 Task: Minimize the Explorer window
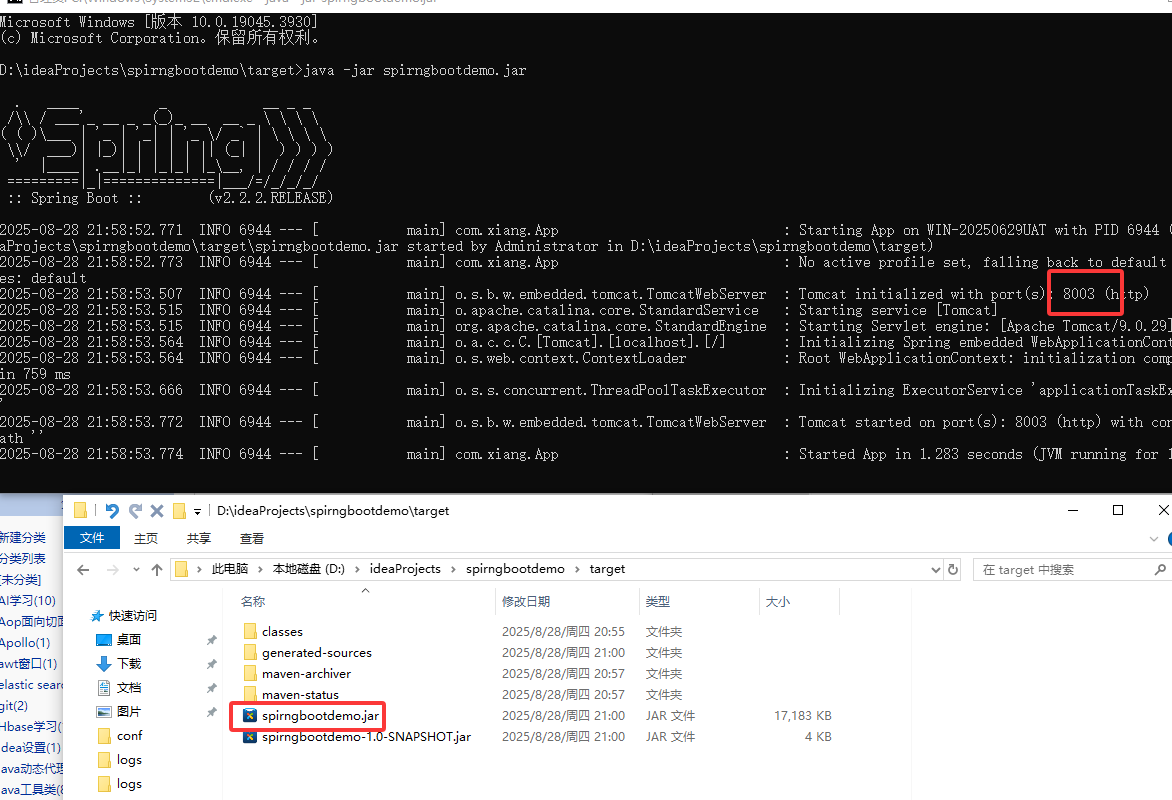[1073, 510]
